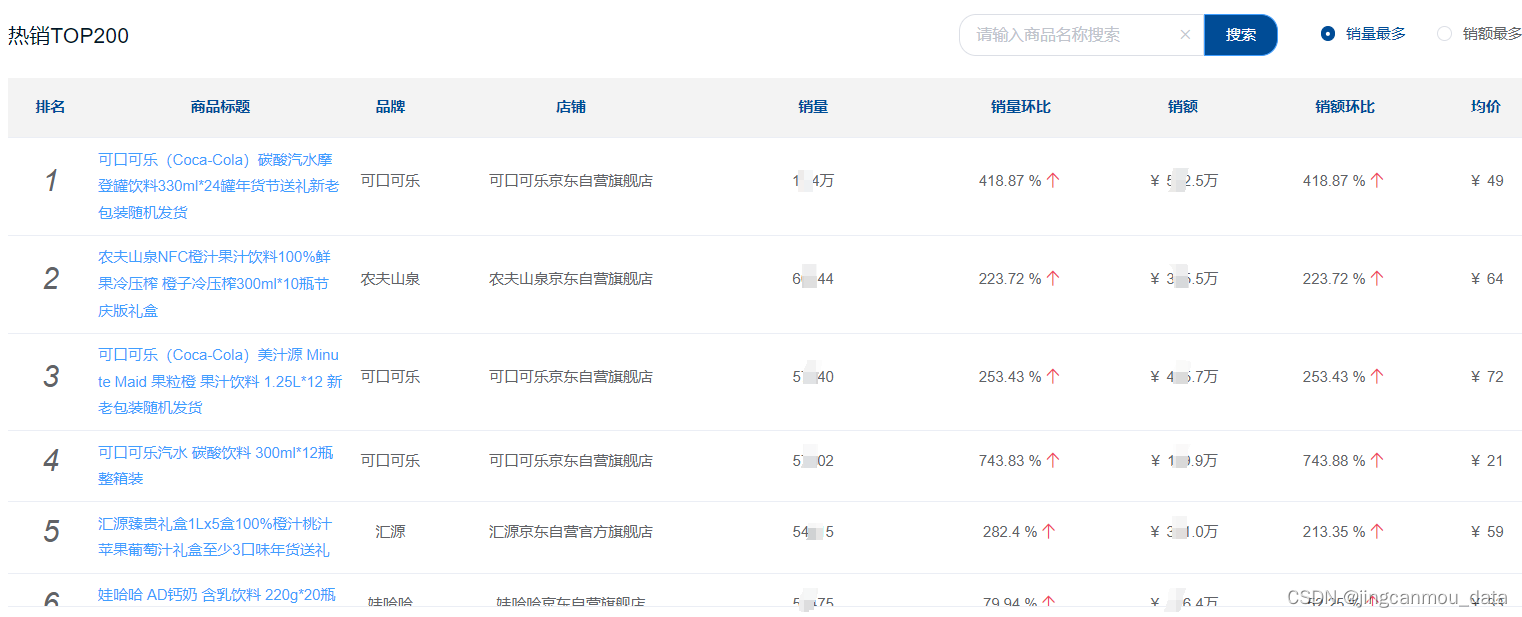Open the 美汁源 Minute Maid 果粒橙 product link
The width and height of the screenshot is (1522, 617).
[x=220, y=381]
